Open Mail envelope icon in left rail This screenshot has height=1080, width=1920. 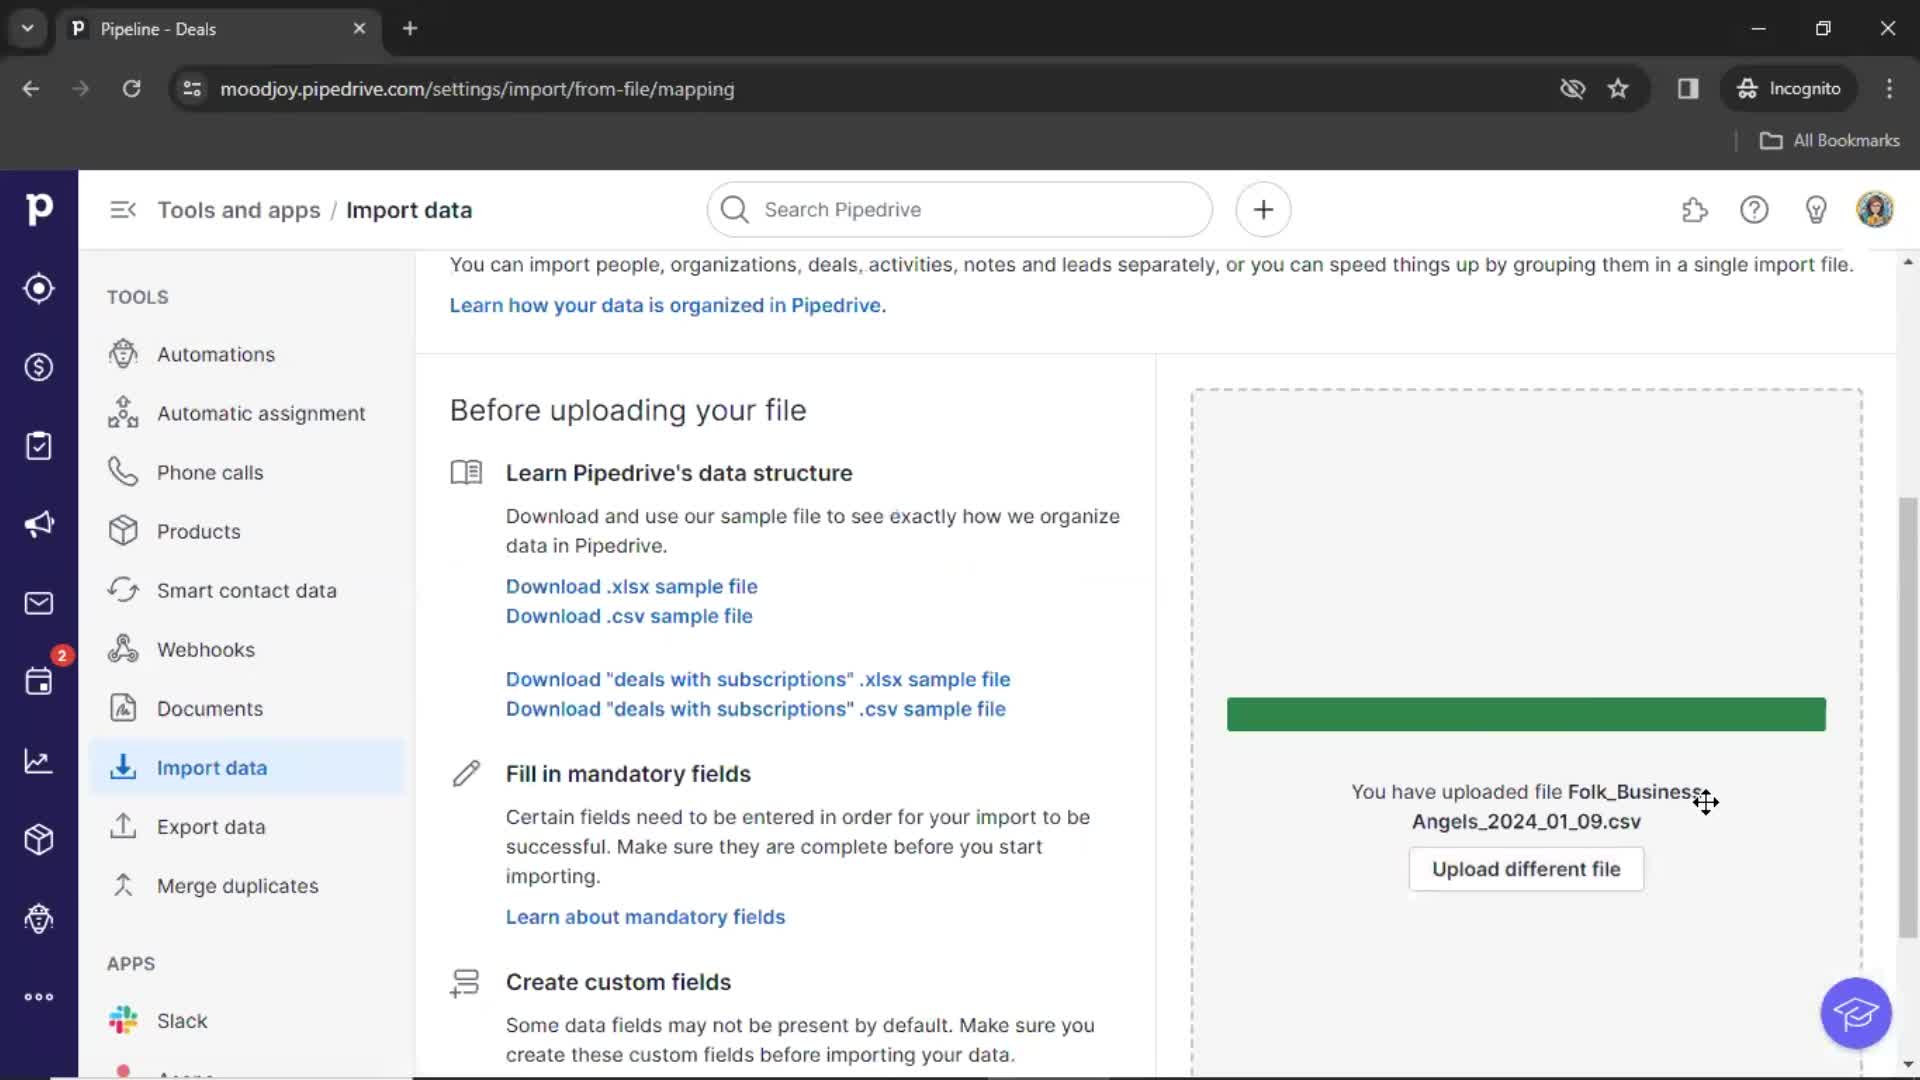(39, 604)
